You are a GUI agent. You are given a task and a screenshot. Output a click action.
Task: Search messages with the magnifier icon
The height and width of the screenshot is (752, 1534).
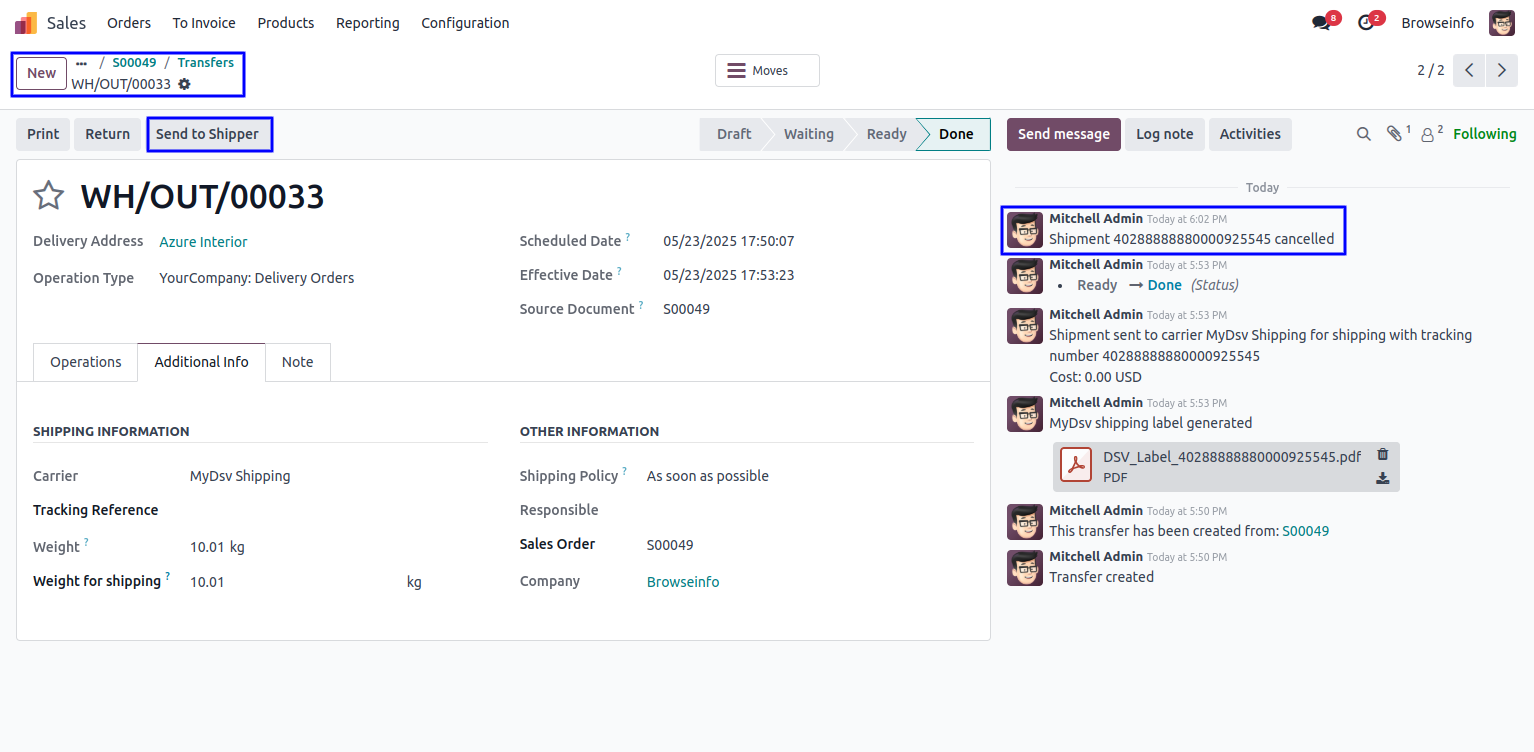[1363, 134]
